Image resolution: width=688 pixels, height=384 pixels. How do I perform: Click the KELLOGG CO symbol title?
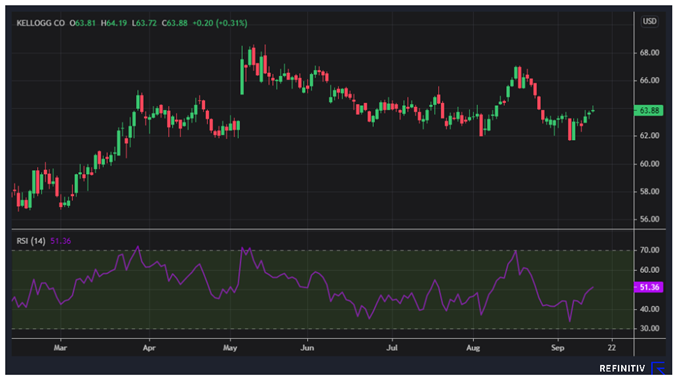coord(40,23)
